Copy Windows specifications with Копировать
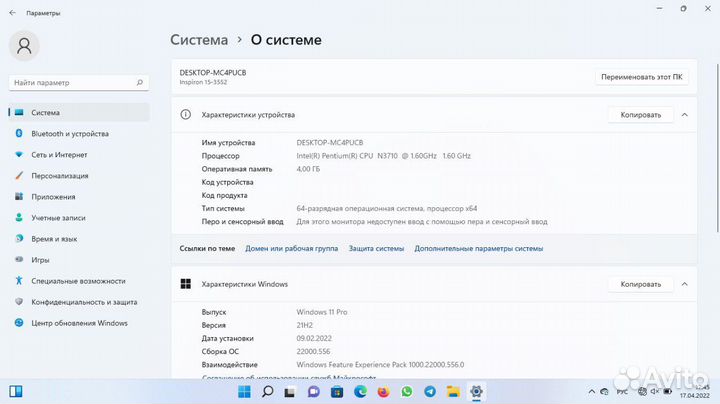The height and width of the screenshot is (404, 720). coord(641,284)
